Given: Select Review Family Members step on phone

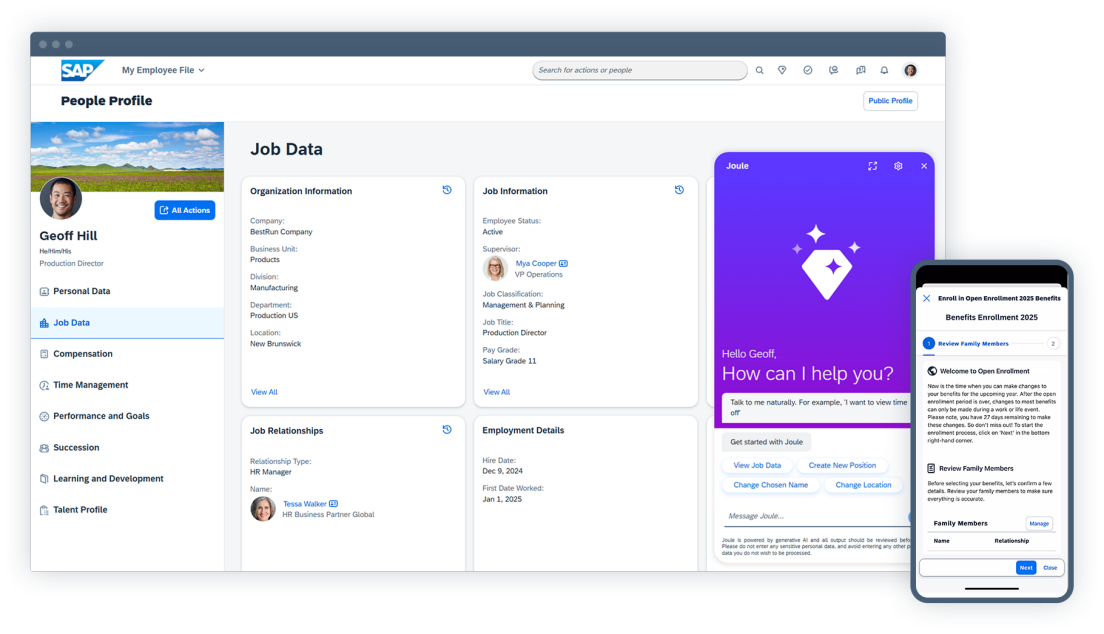Looking at the screenshot, I should 966,344.
